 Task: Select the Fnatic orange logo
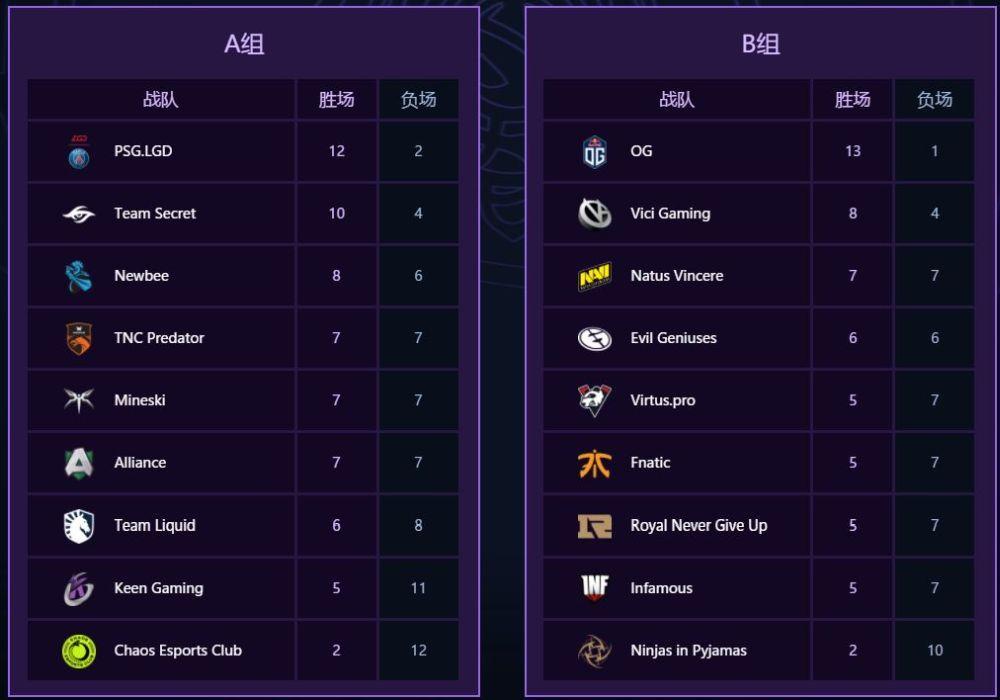pyautogui.click(x=595, y=463)
